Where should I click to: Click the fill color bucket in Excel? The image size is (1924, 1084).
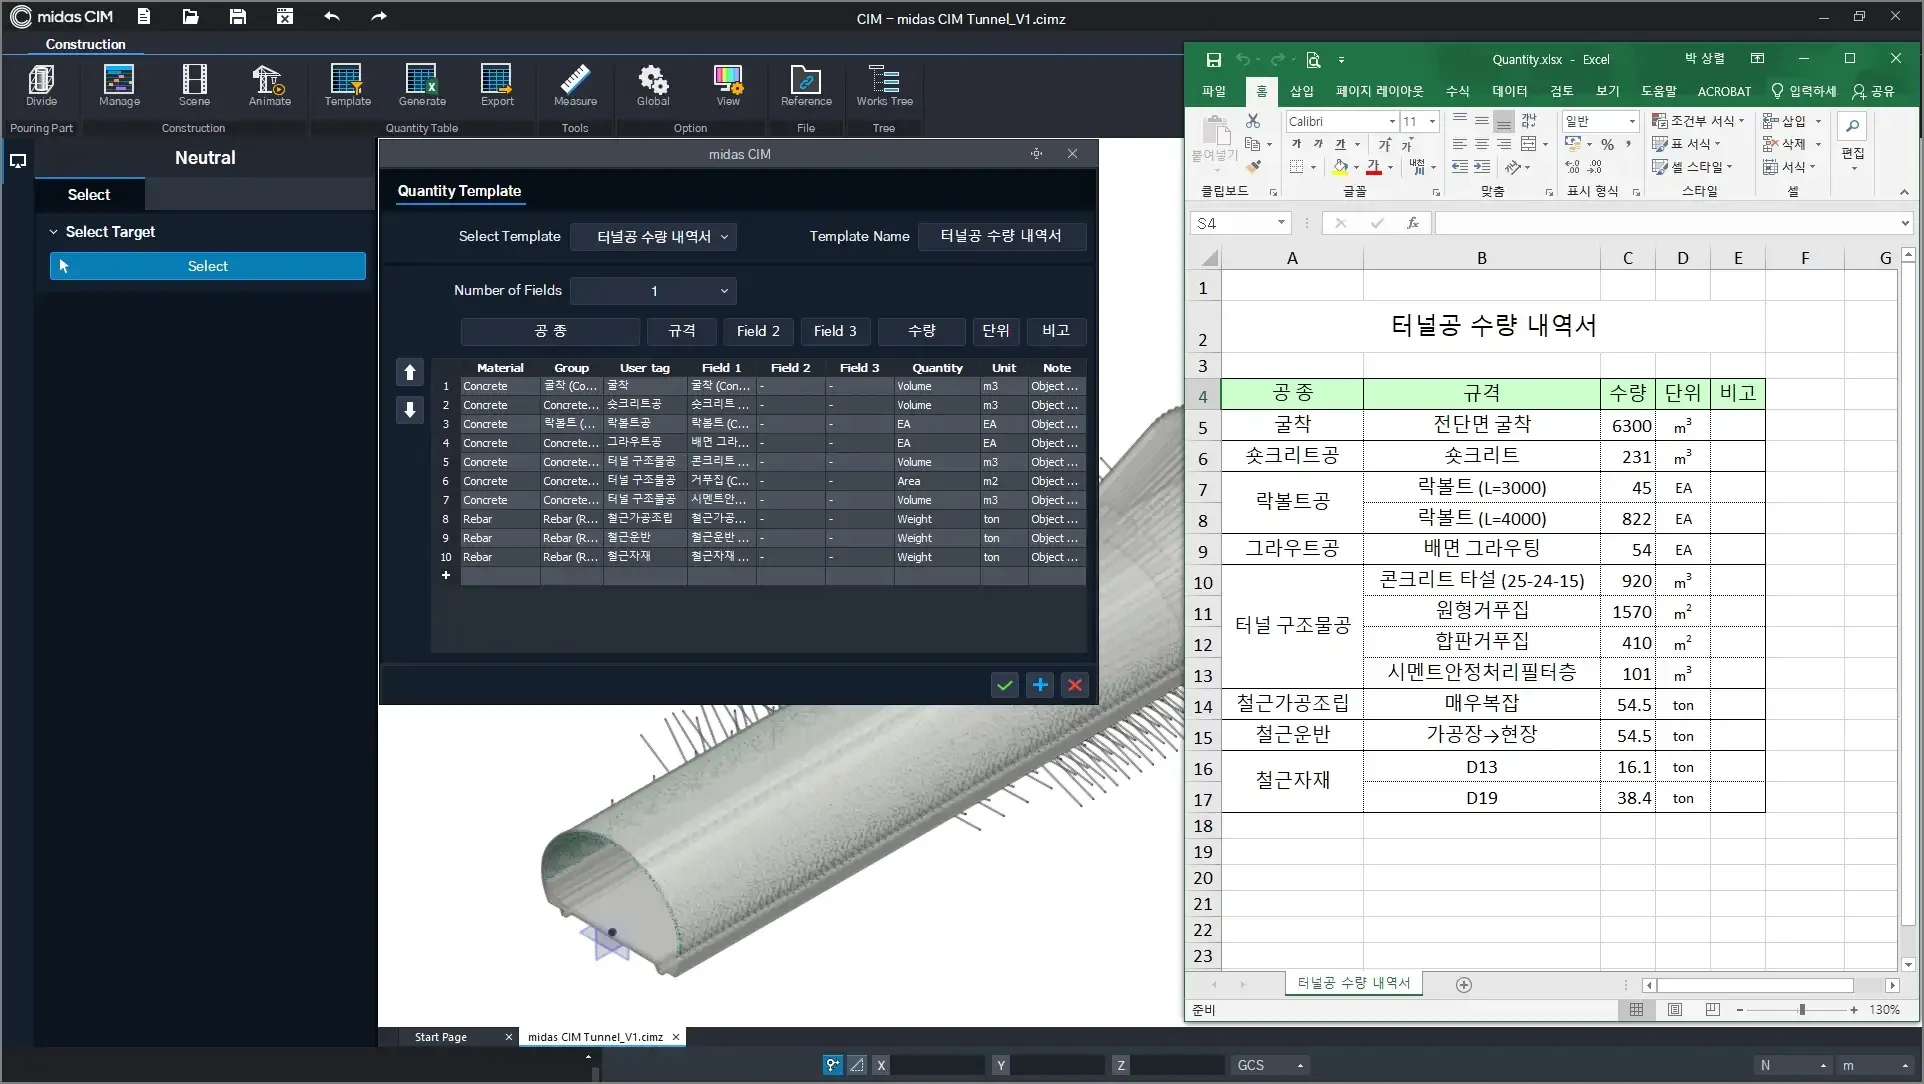pyautogui.click(x=1339, y=167)
